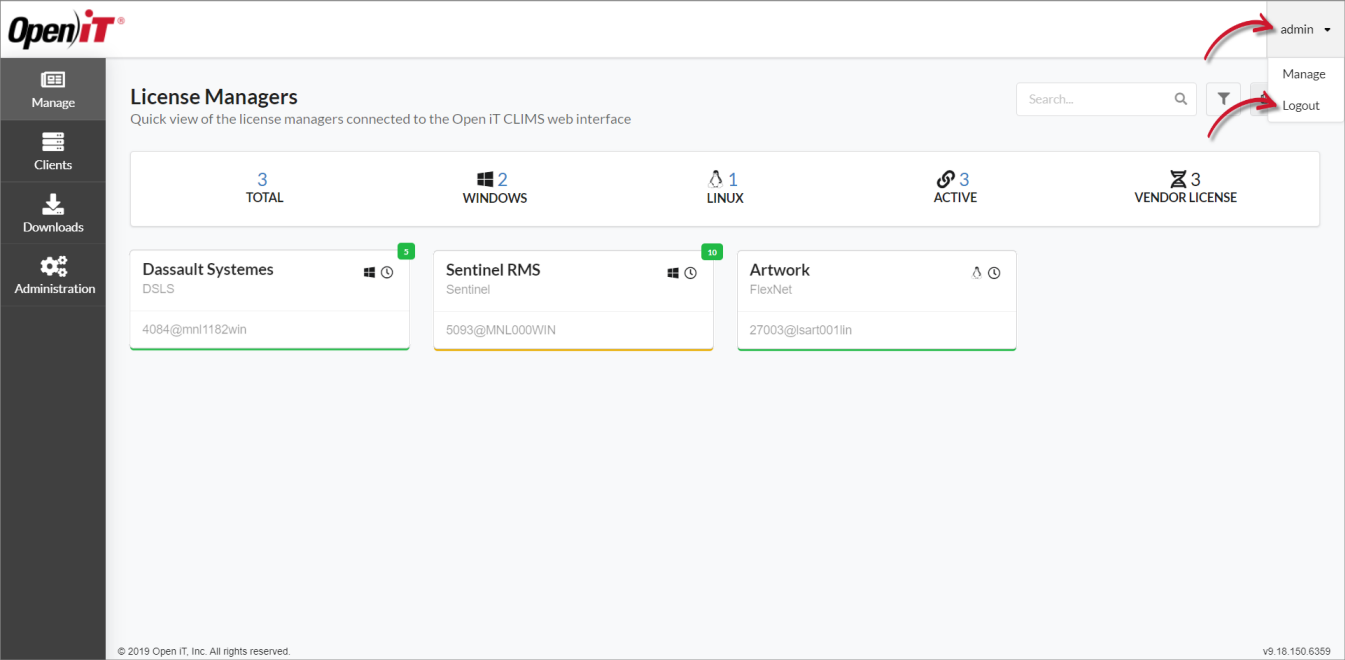
Task: Click the Windows icon on Sentinel RMS card
Action: (673, 273)
